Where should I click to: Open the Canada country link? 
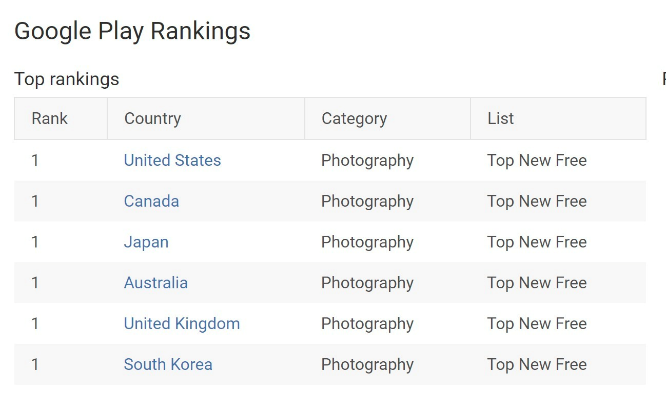tap(151, 201)
